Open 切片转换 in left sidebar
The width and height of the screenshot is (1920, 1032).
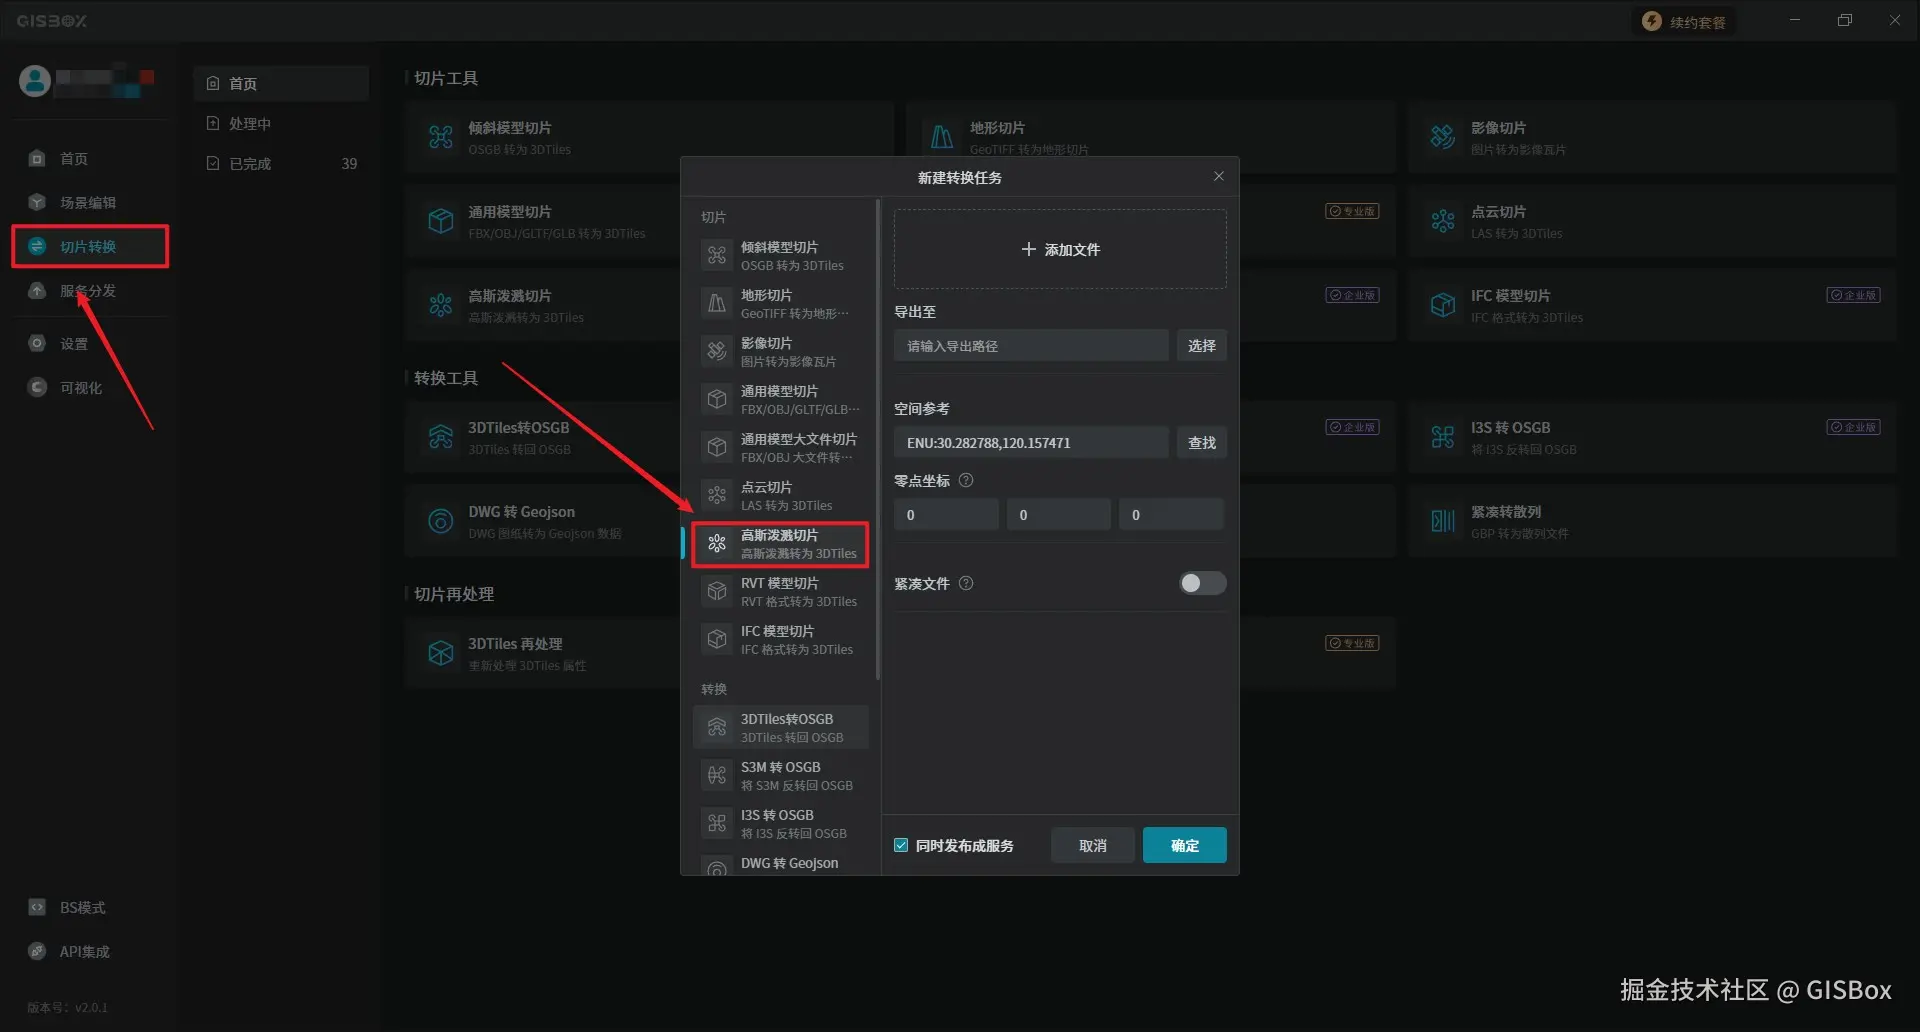point(90,247)
